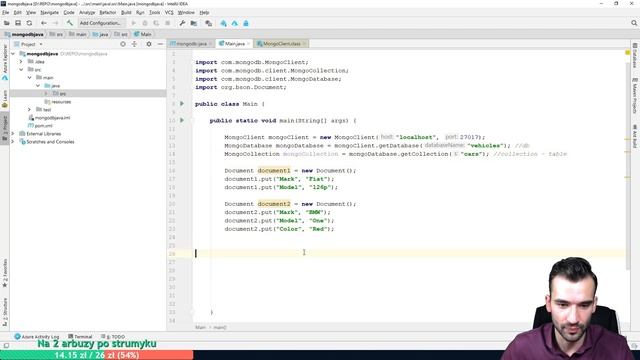The image size is (640, 360).
Task: Click the highlighted document1 variable declaration
Action: pos(274,171)
